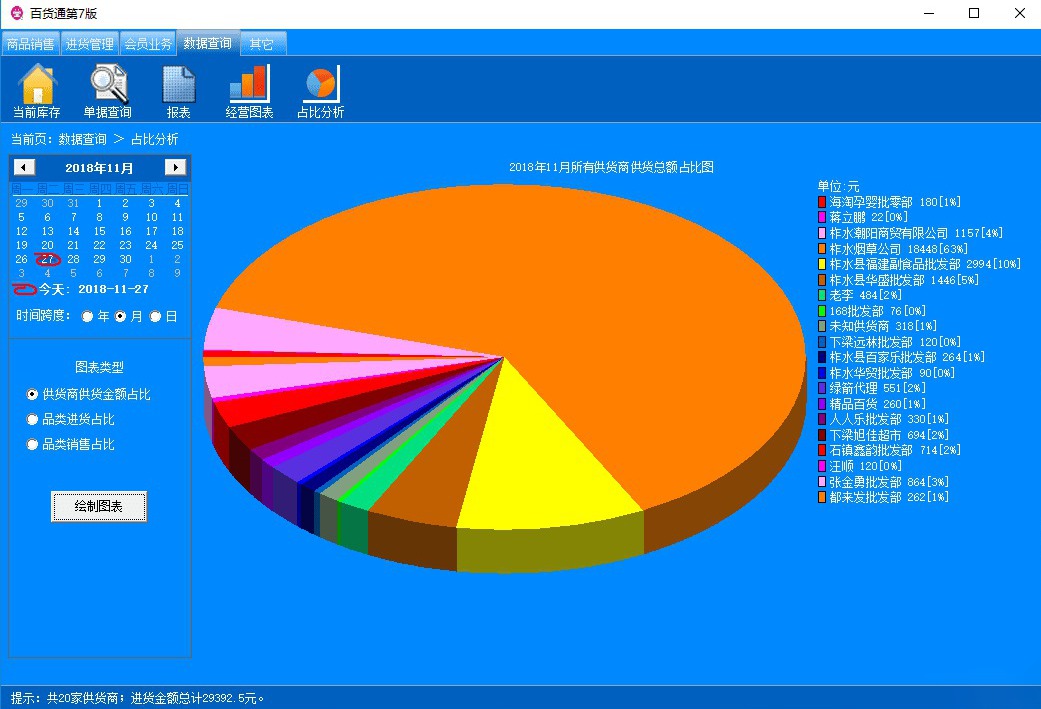Click status bar supplier total hint
This screenshot has width=1041, height=709.
137,698
